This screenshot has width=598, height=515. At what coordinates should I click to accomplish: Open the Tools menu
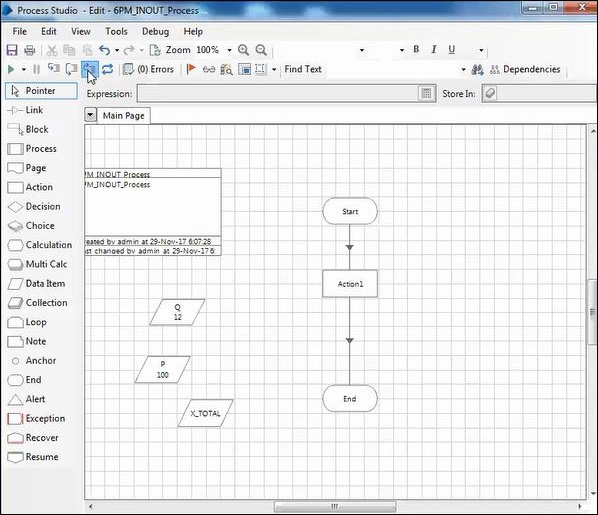116,31
